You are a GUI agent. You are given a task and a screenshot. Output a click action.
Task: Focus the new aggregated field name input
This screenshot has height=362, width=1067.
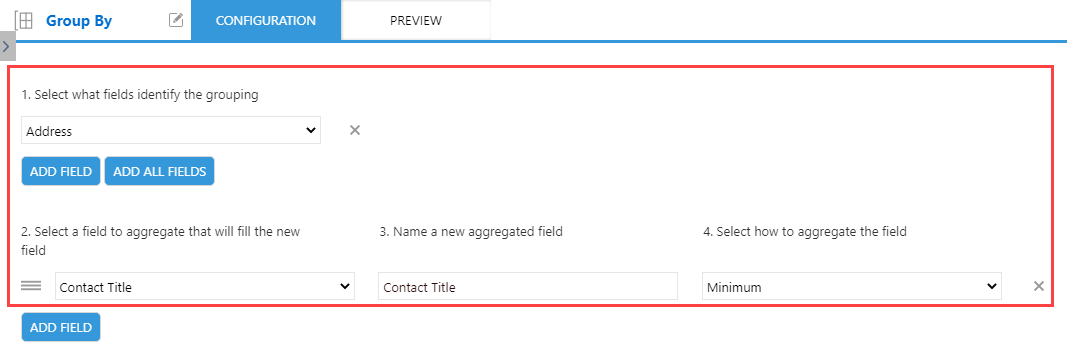pyautogui.click(x=528, y=286)
